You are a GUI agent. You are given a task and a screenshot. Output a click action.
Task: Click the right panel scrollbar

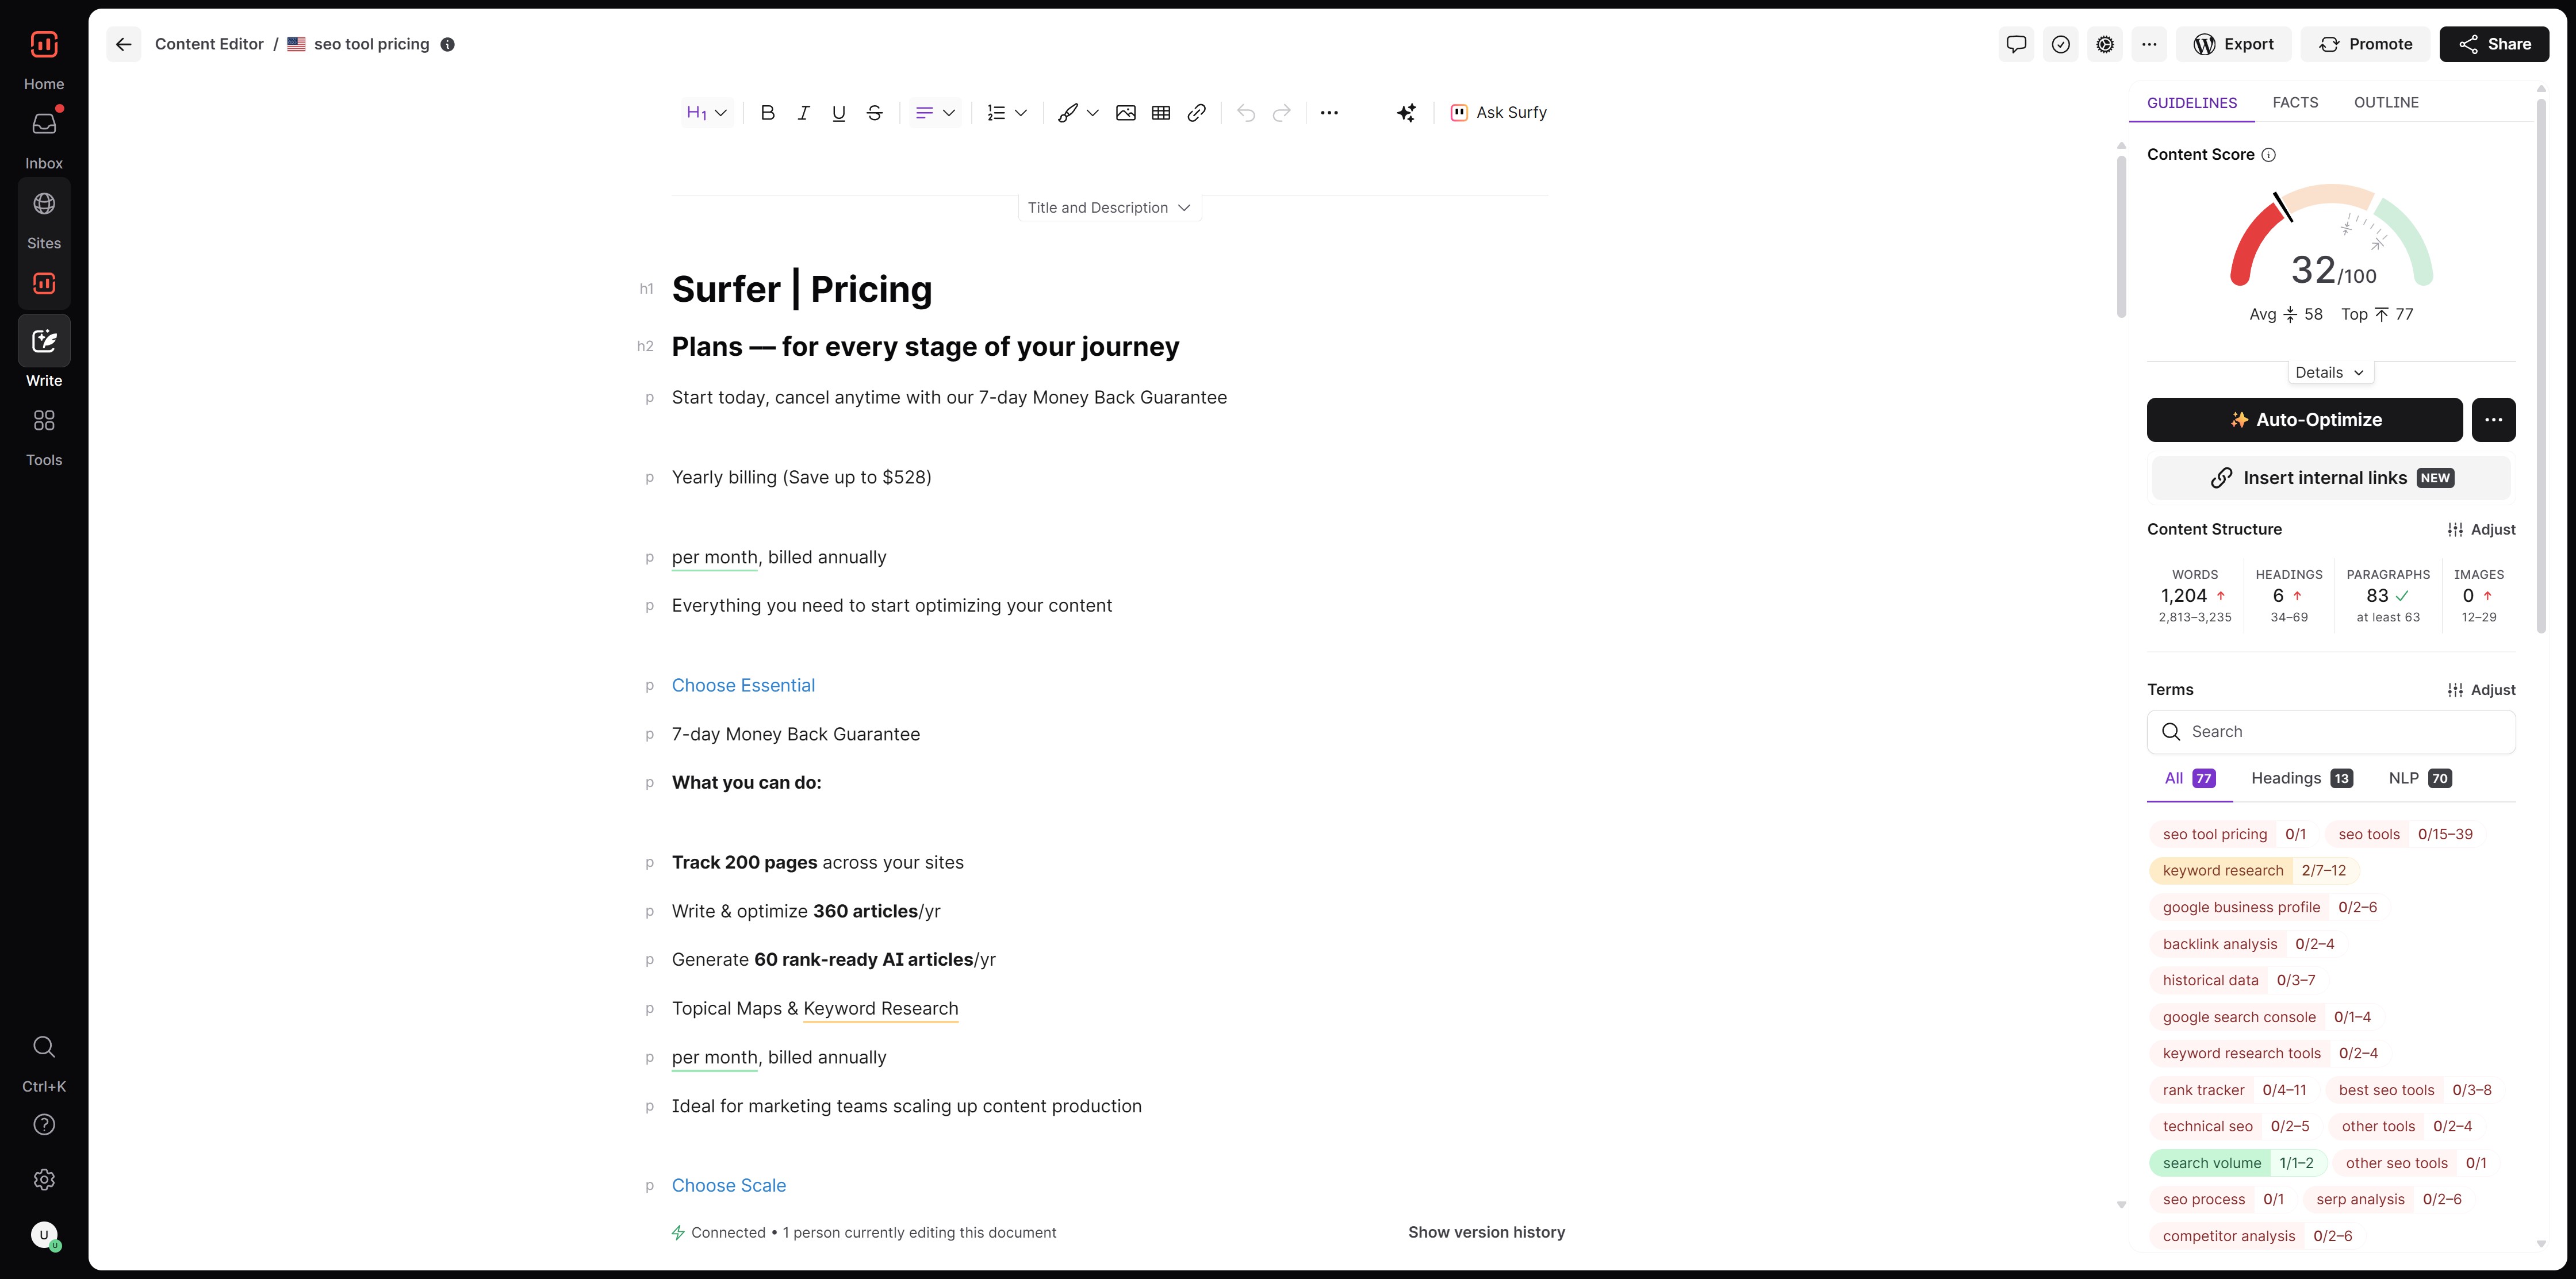coord(2541,365)
